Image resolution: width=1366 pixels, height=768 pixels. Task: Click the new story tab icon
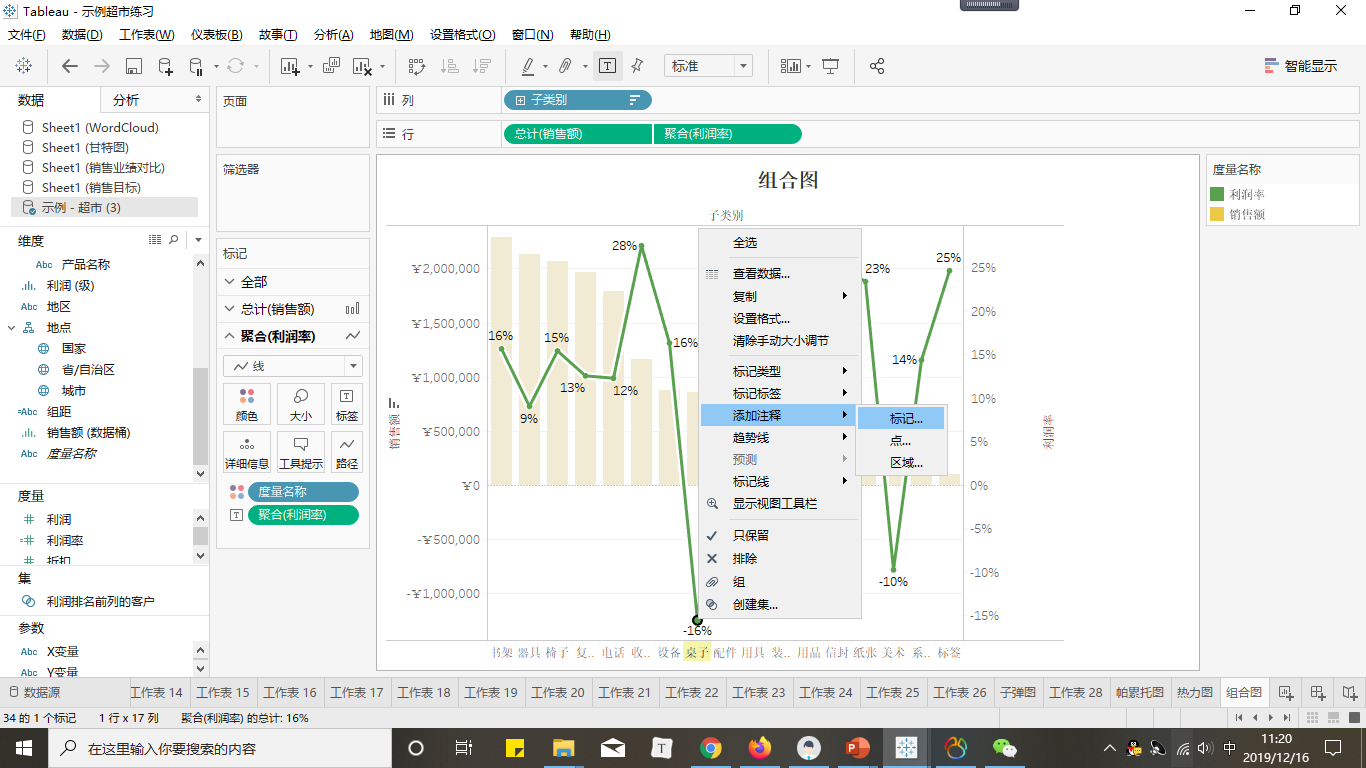click(1350, 692)
